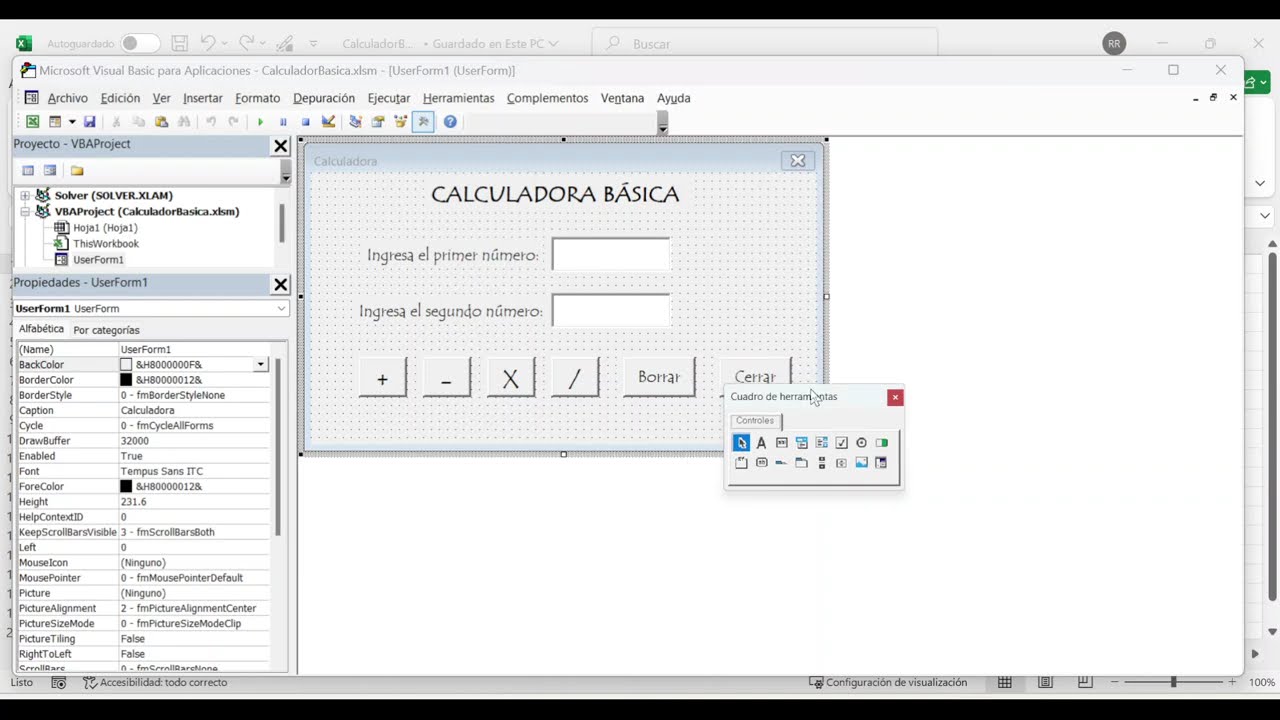This screenshot has height=720, width=1280.
Task: Click View Code icon in the Proyecto panel
Action: [28, 171]
